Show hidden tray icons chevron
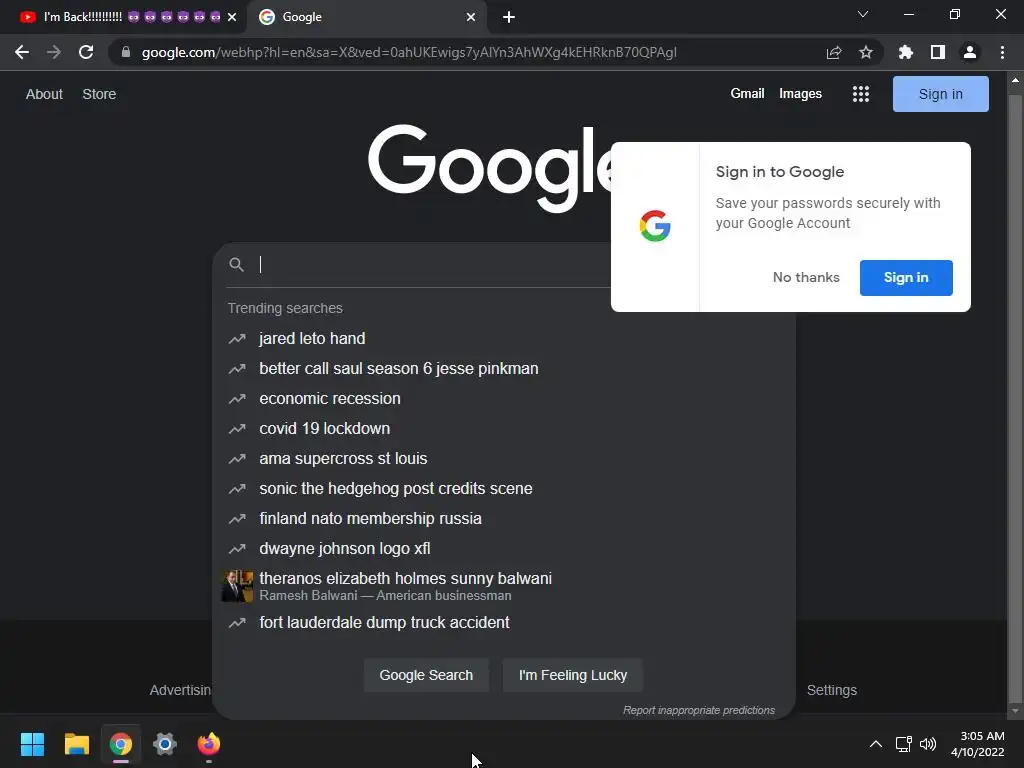 point(876,744)
